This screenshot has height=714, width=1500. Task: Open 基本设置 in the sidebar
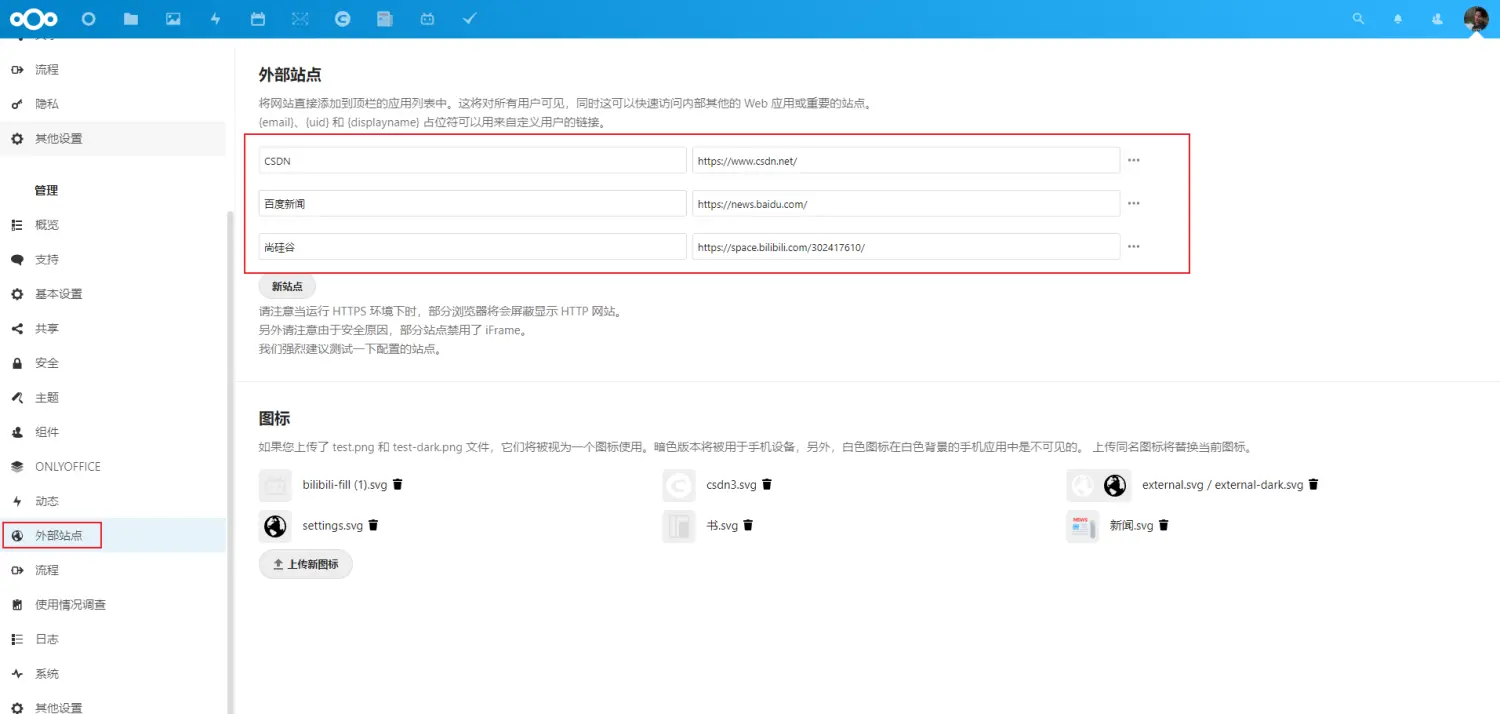click(x=113, y=294)
